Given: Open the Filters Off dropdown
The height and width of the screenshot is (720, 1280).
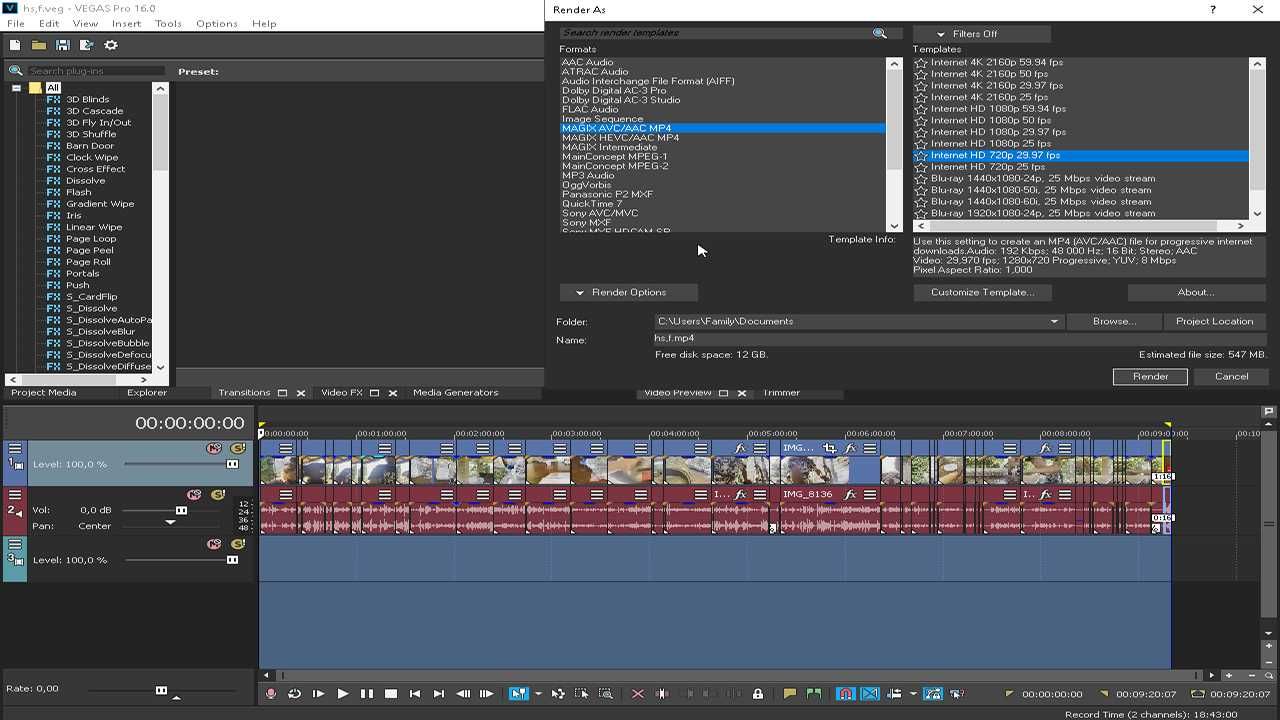Looking at the screenshot, I should coord(981,34).
